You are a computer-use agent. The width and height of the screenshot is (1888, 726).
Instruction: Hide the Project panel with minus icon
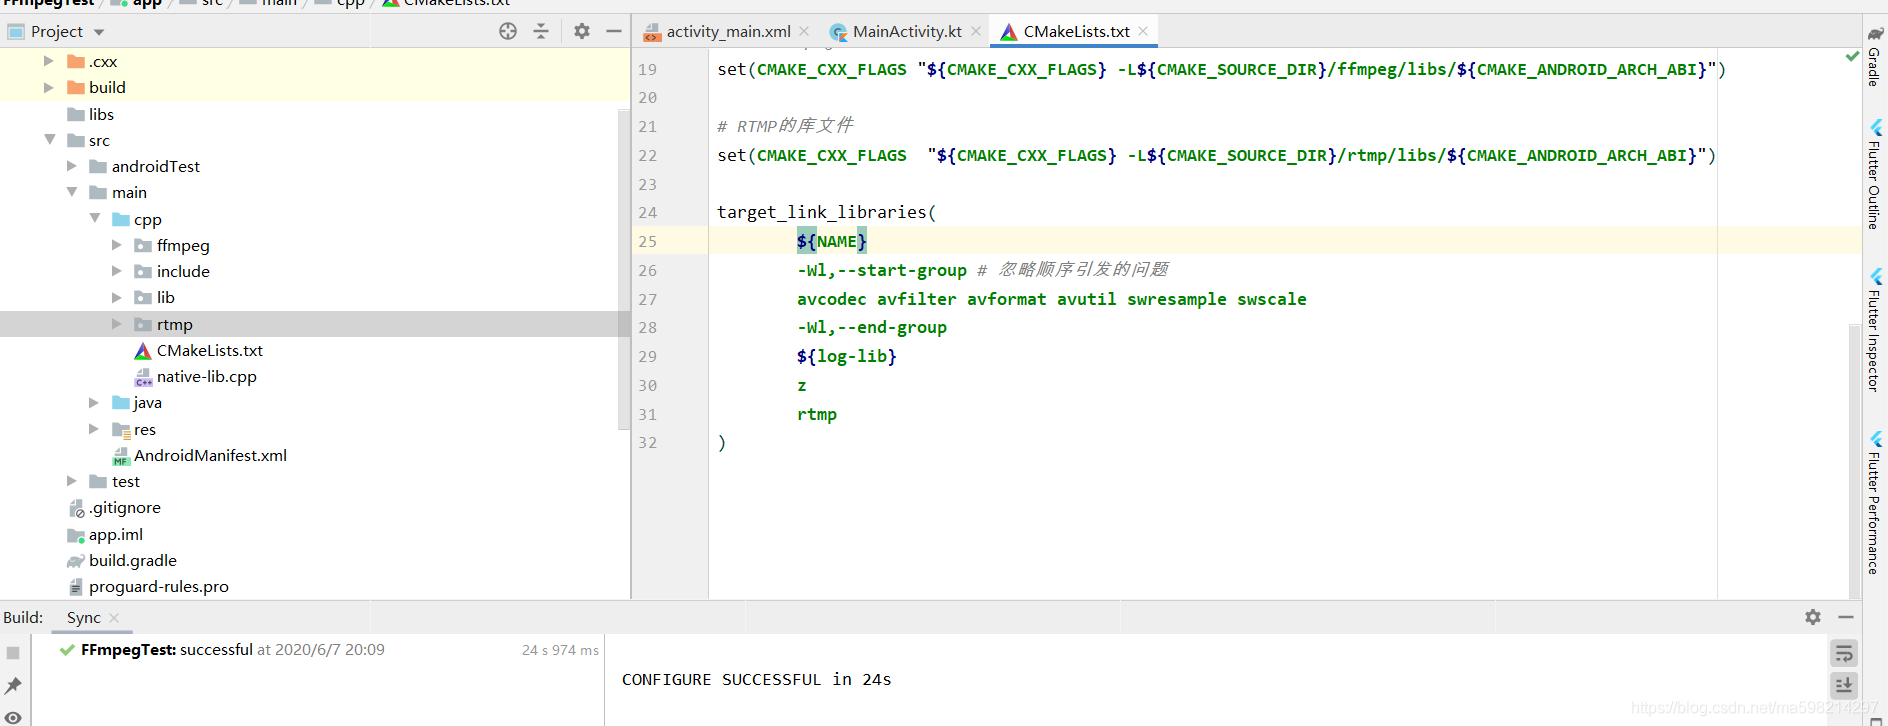point(614,31)
